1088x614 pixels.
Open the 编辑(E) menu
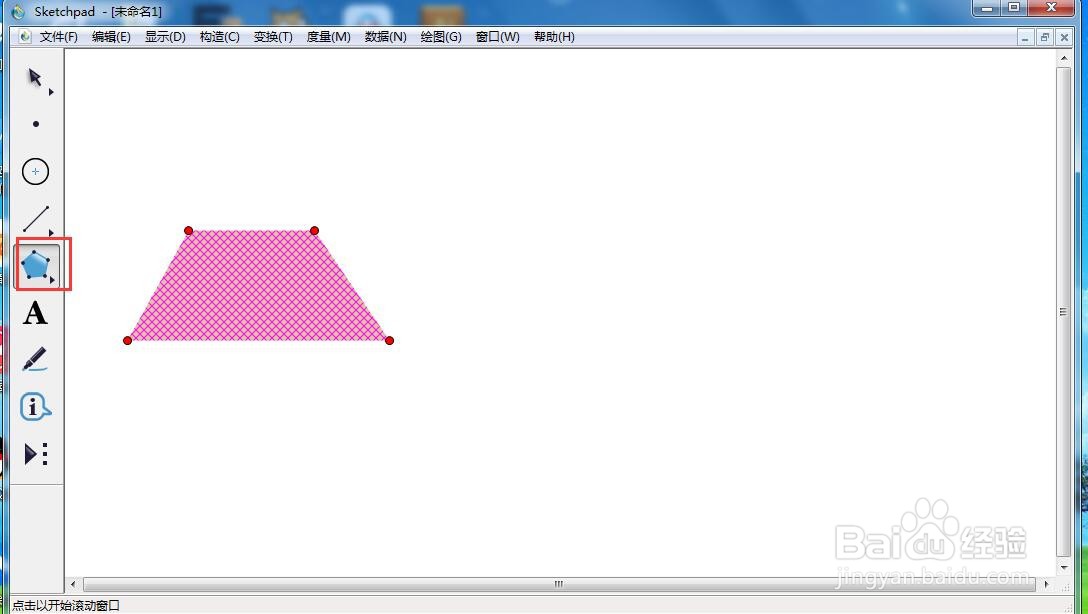click(111, 37)
